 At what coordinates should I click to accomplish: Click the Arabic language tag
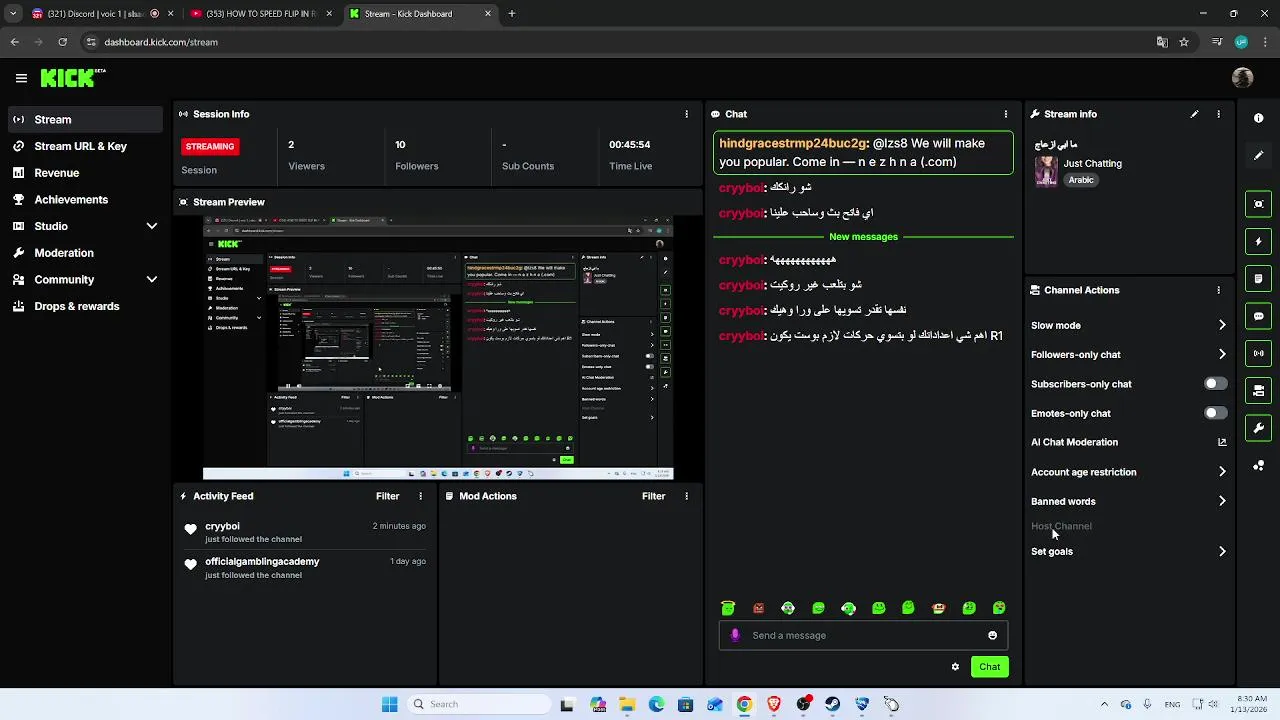1081,180
